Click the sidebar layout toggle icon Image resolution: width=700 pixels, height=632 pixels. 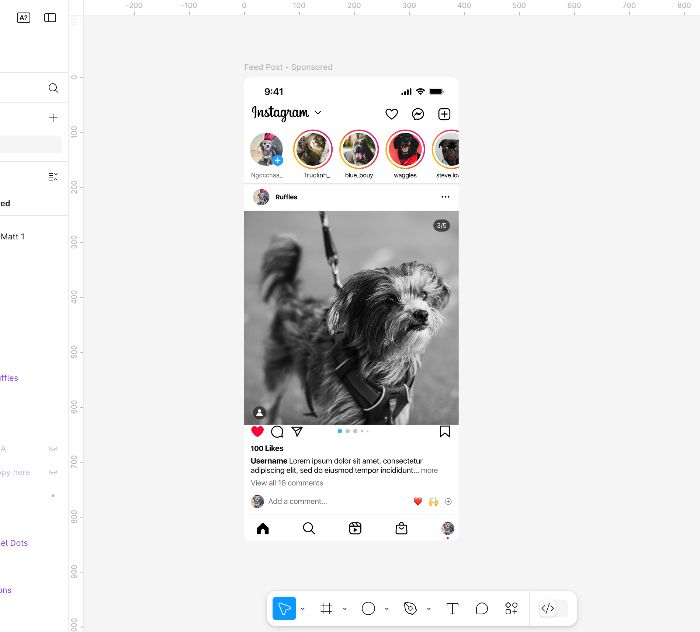pyautogui.click(x=50, y=17)
